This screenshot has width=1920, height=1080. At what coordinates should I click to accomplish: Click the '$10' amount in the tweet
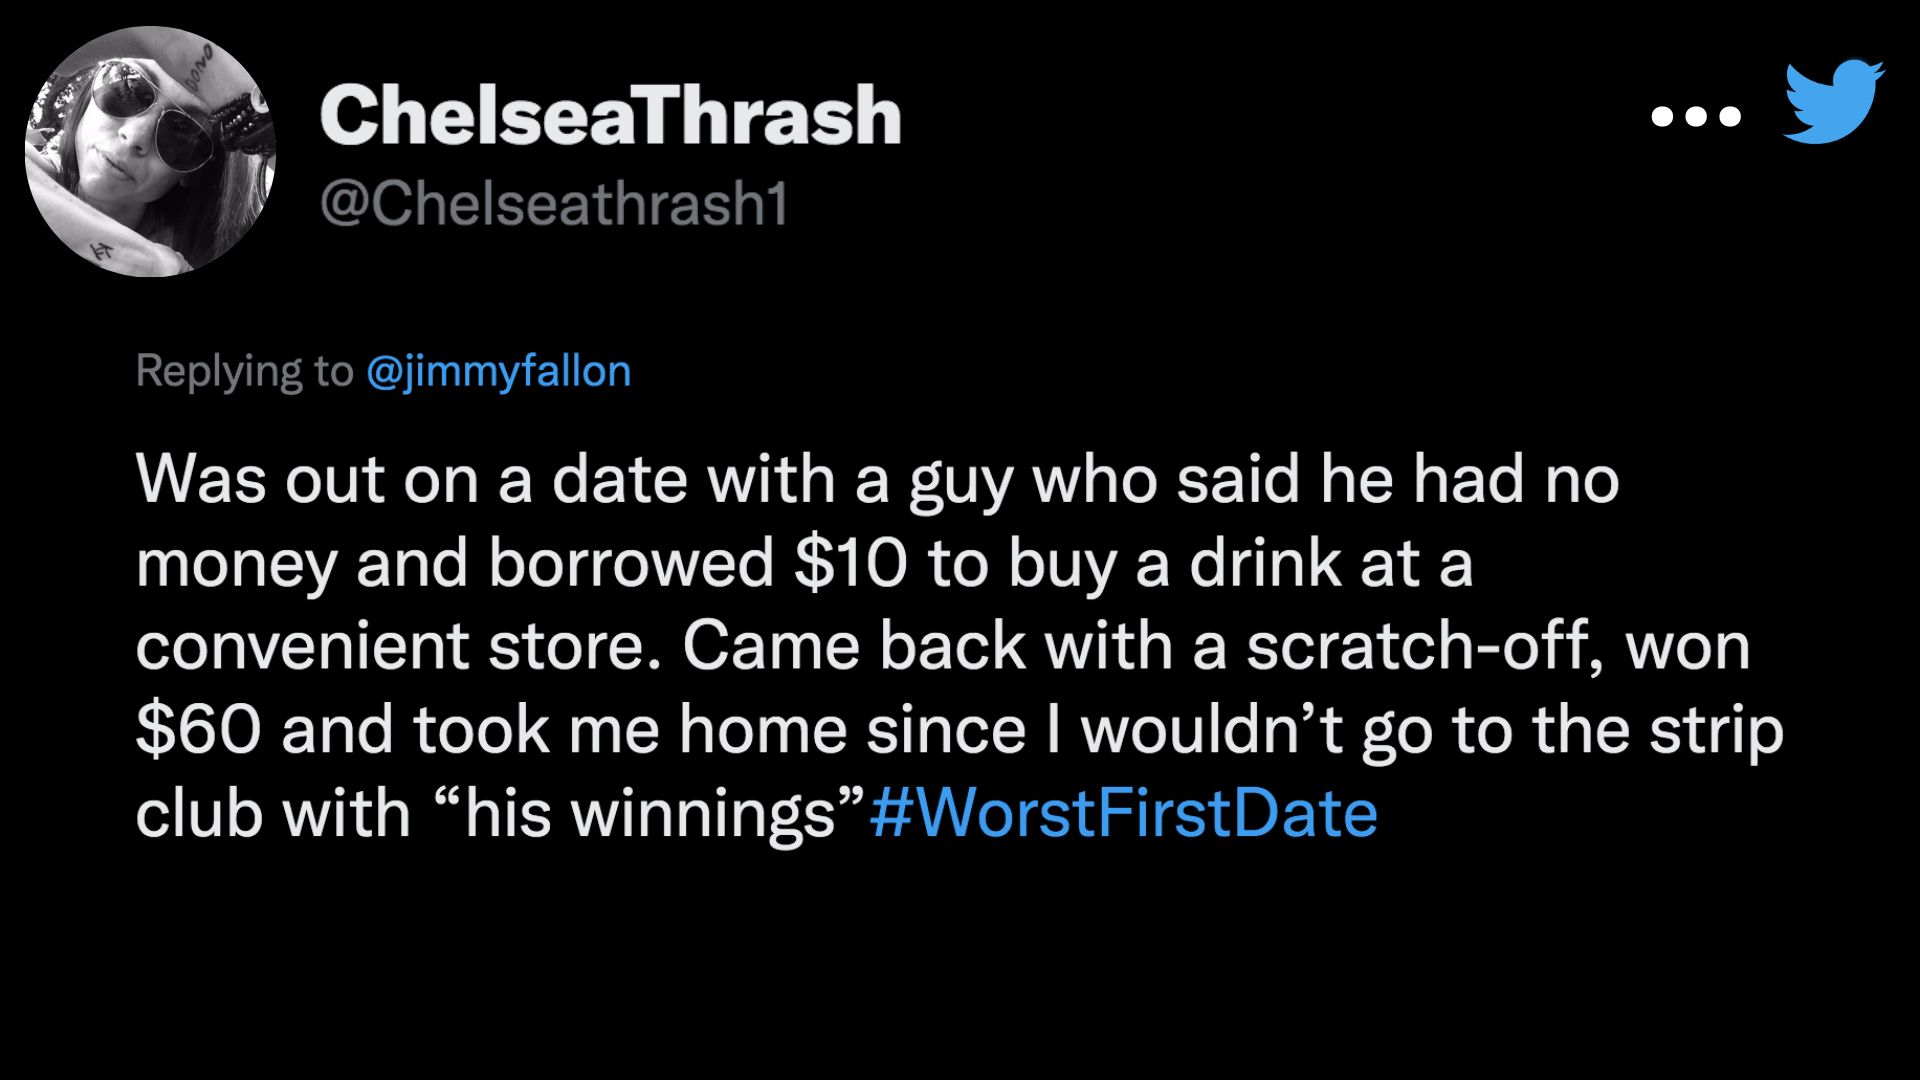[850, 563]
